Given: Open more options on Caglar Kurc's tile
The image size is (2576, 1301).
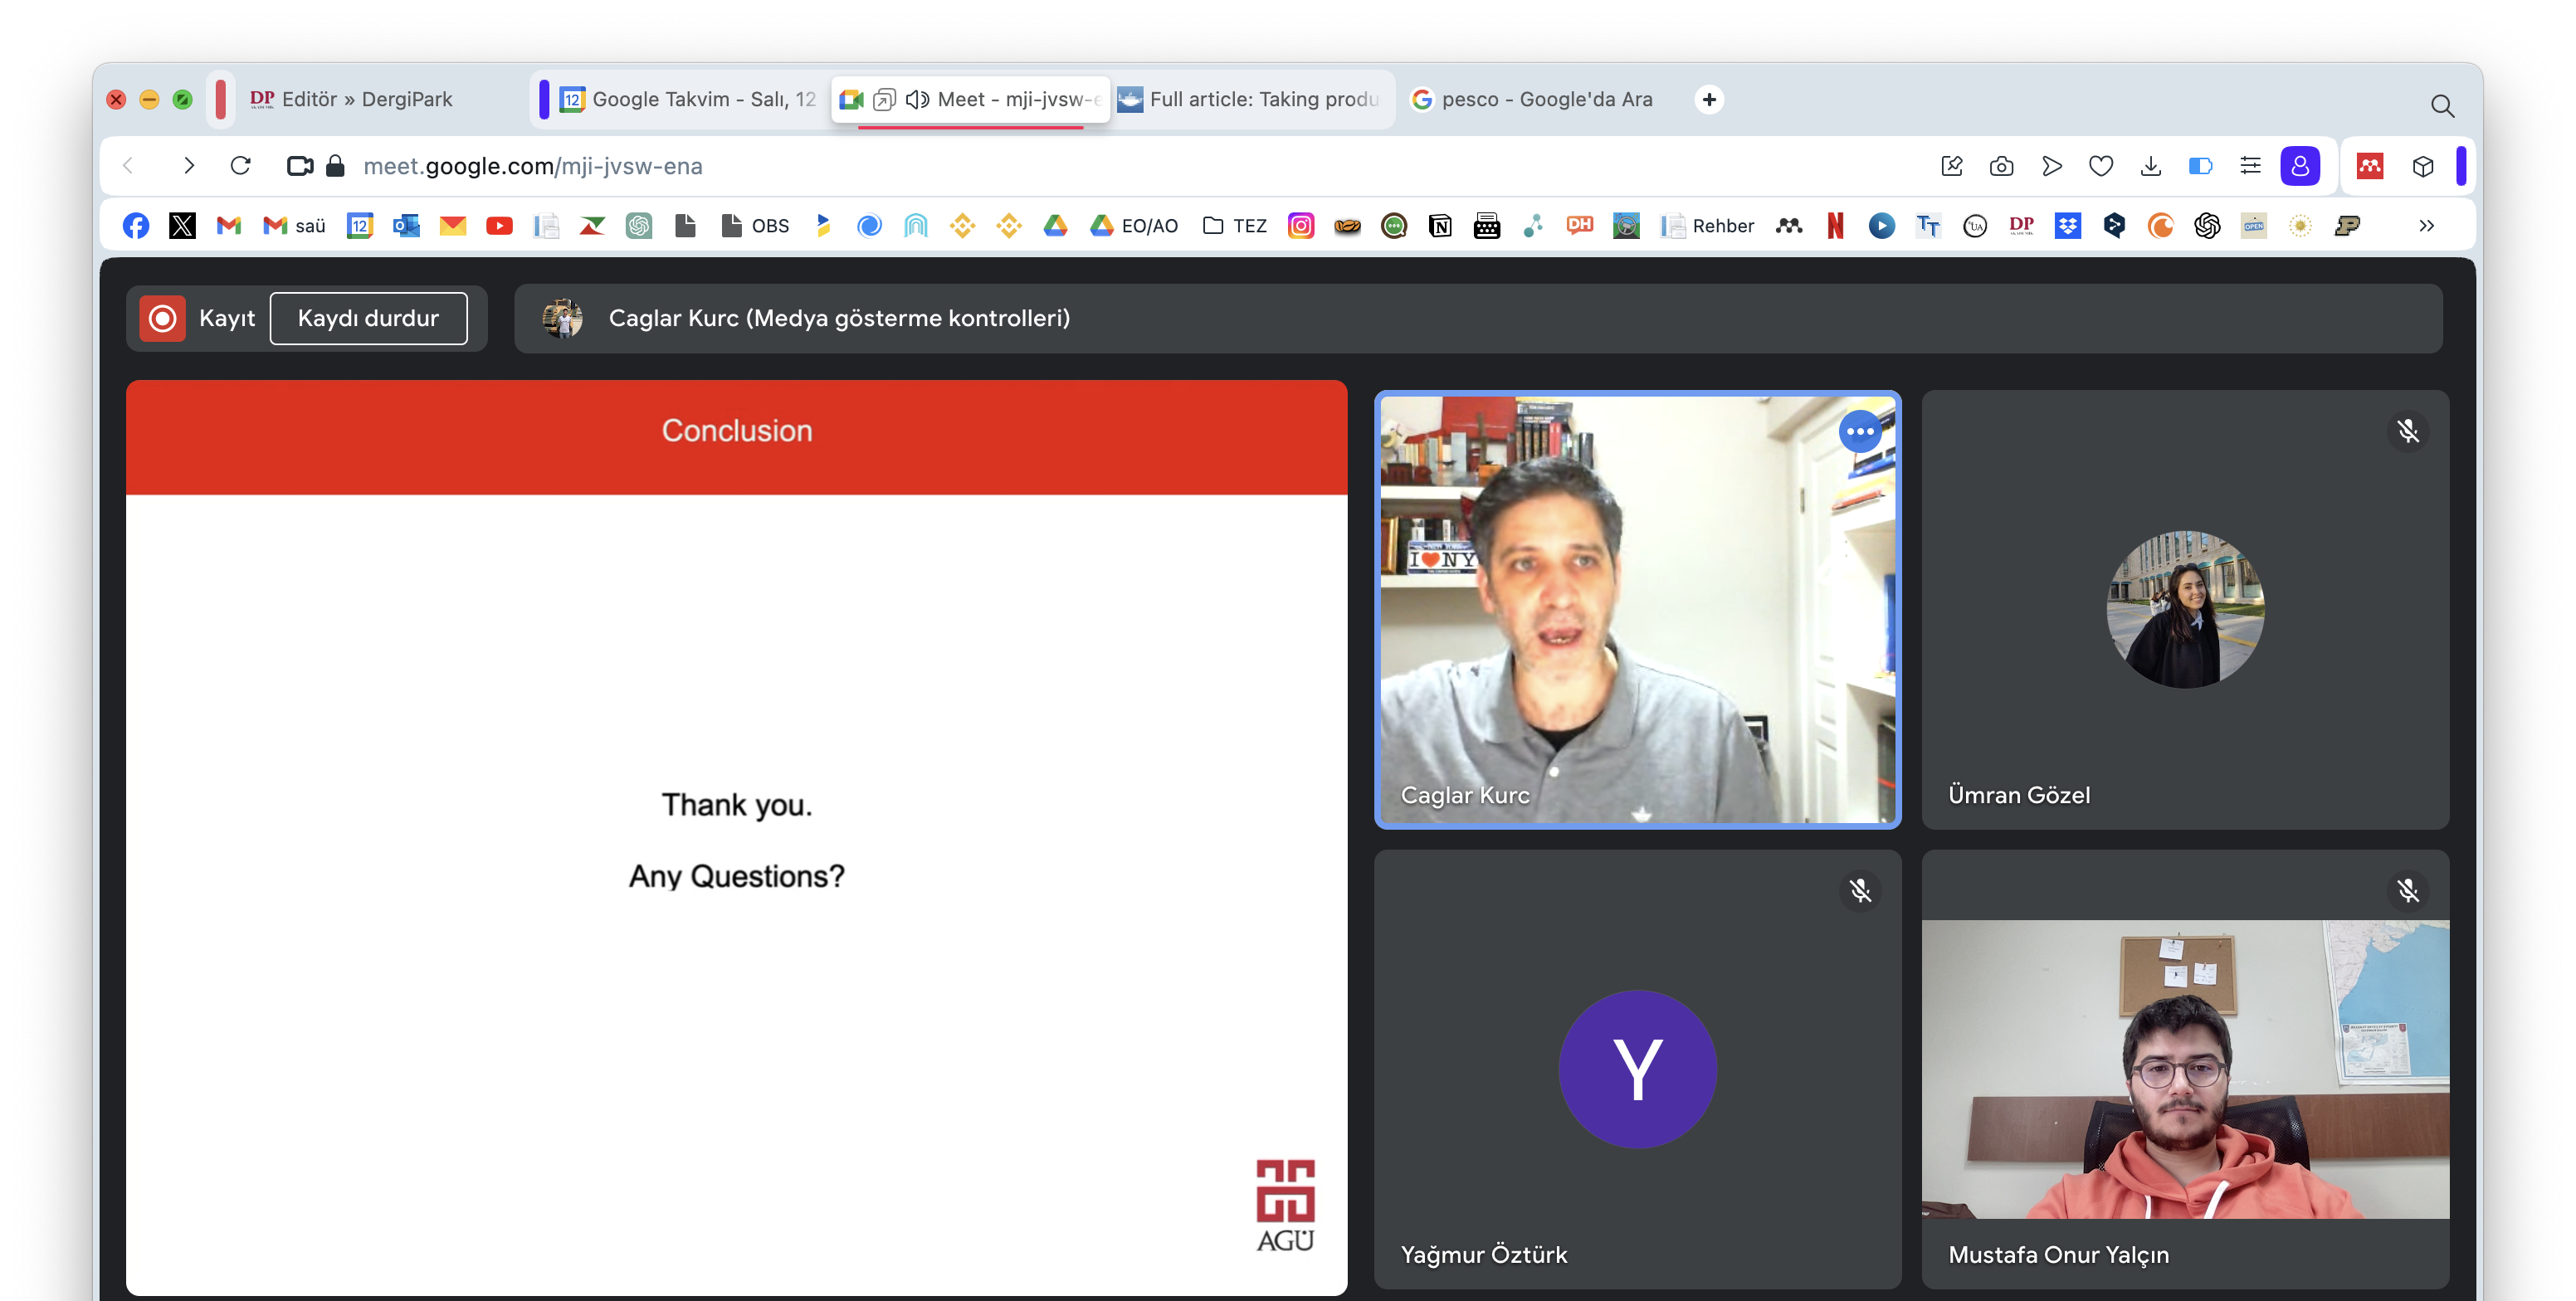Looking at the screenshot, I should click(1859, 432).
